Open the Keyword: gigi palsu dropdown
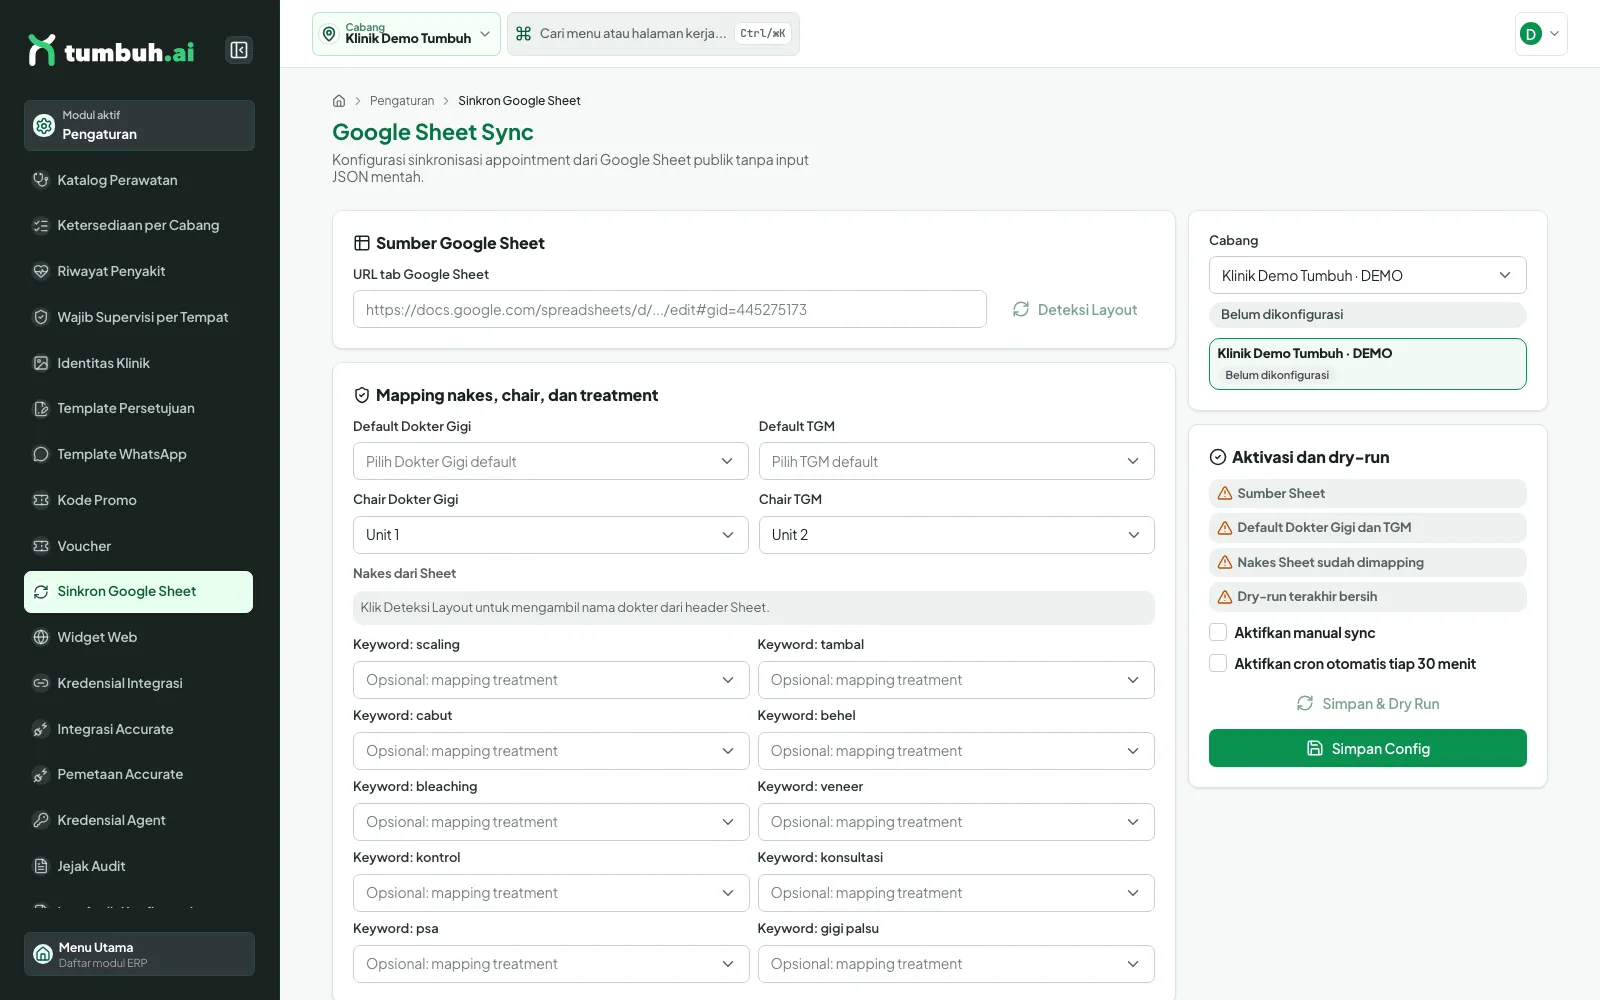Image resolution: width=1600 pixels, height=1000 pixels. 956,964
